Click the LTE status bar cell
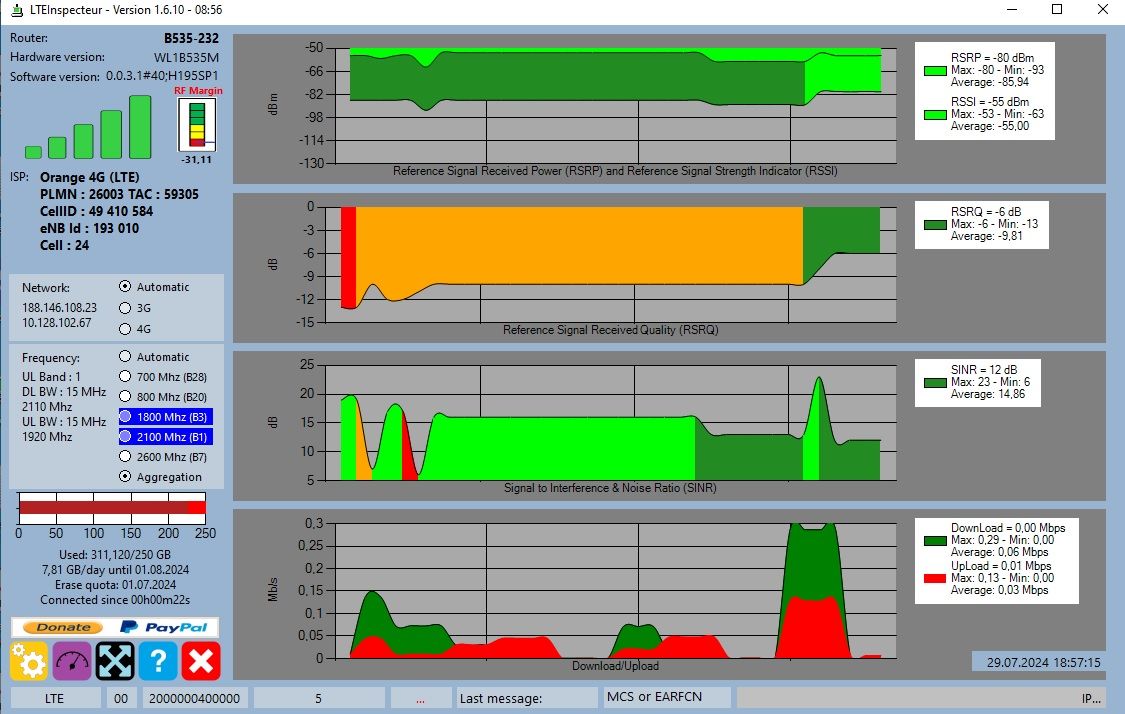 click(x=55, y=698)
